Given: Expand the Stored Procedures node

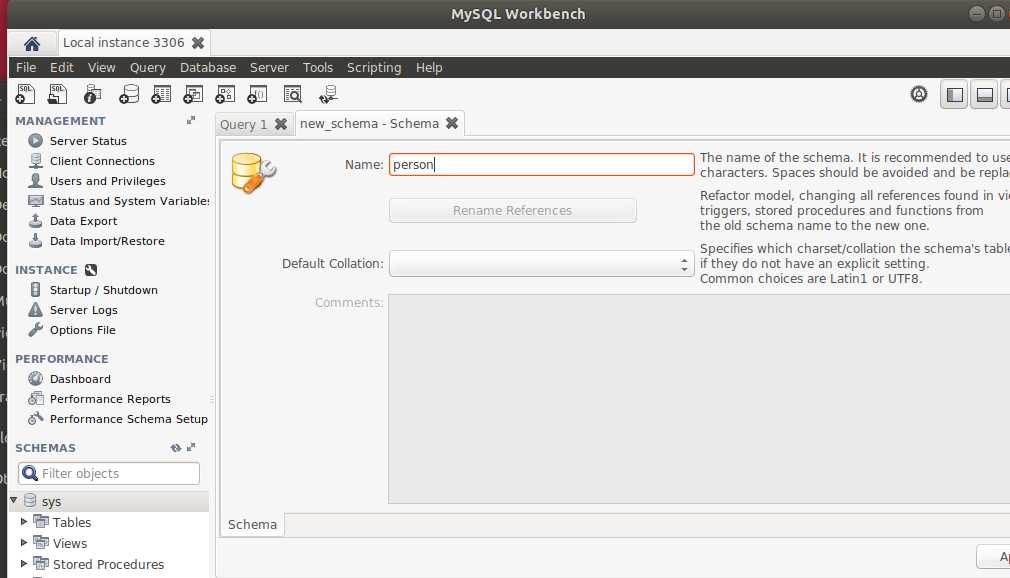Looking at the screenshot, I should (x=24, y=564).
